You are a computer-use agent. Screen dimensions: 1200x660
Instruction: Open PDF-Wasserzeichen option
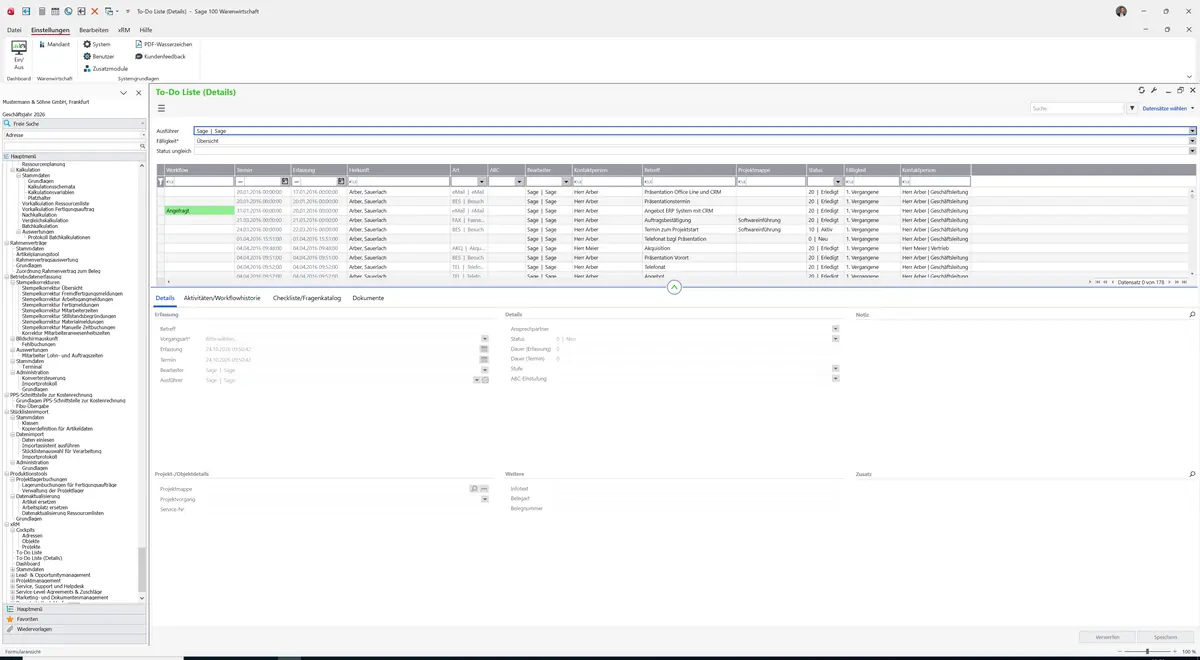pyautogui.click(x=164, y=44)
